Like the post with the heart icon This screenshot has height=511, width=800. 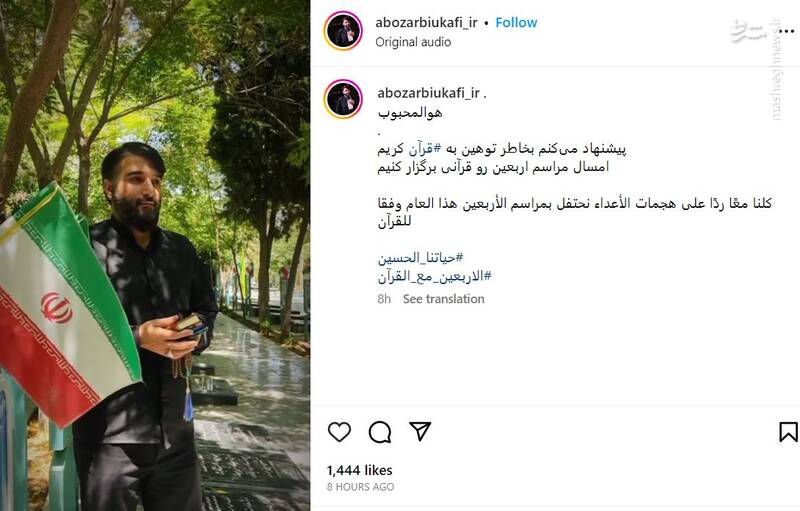(x=339, y=432)
